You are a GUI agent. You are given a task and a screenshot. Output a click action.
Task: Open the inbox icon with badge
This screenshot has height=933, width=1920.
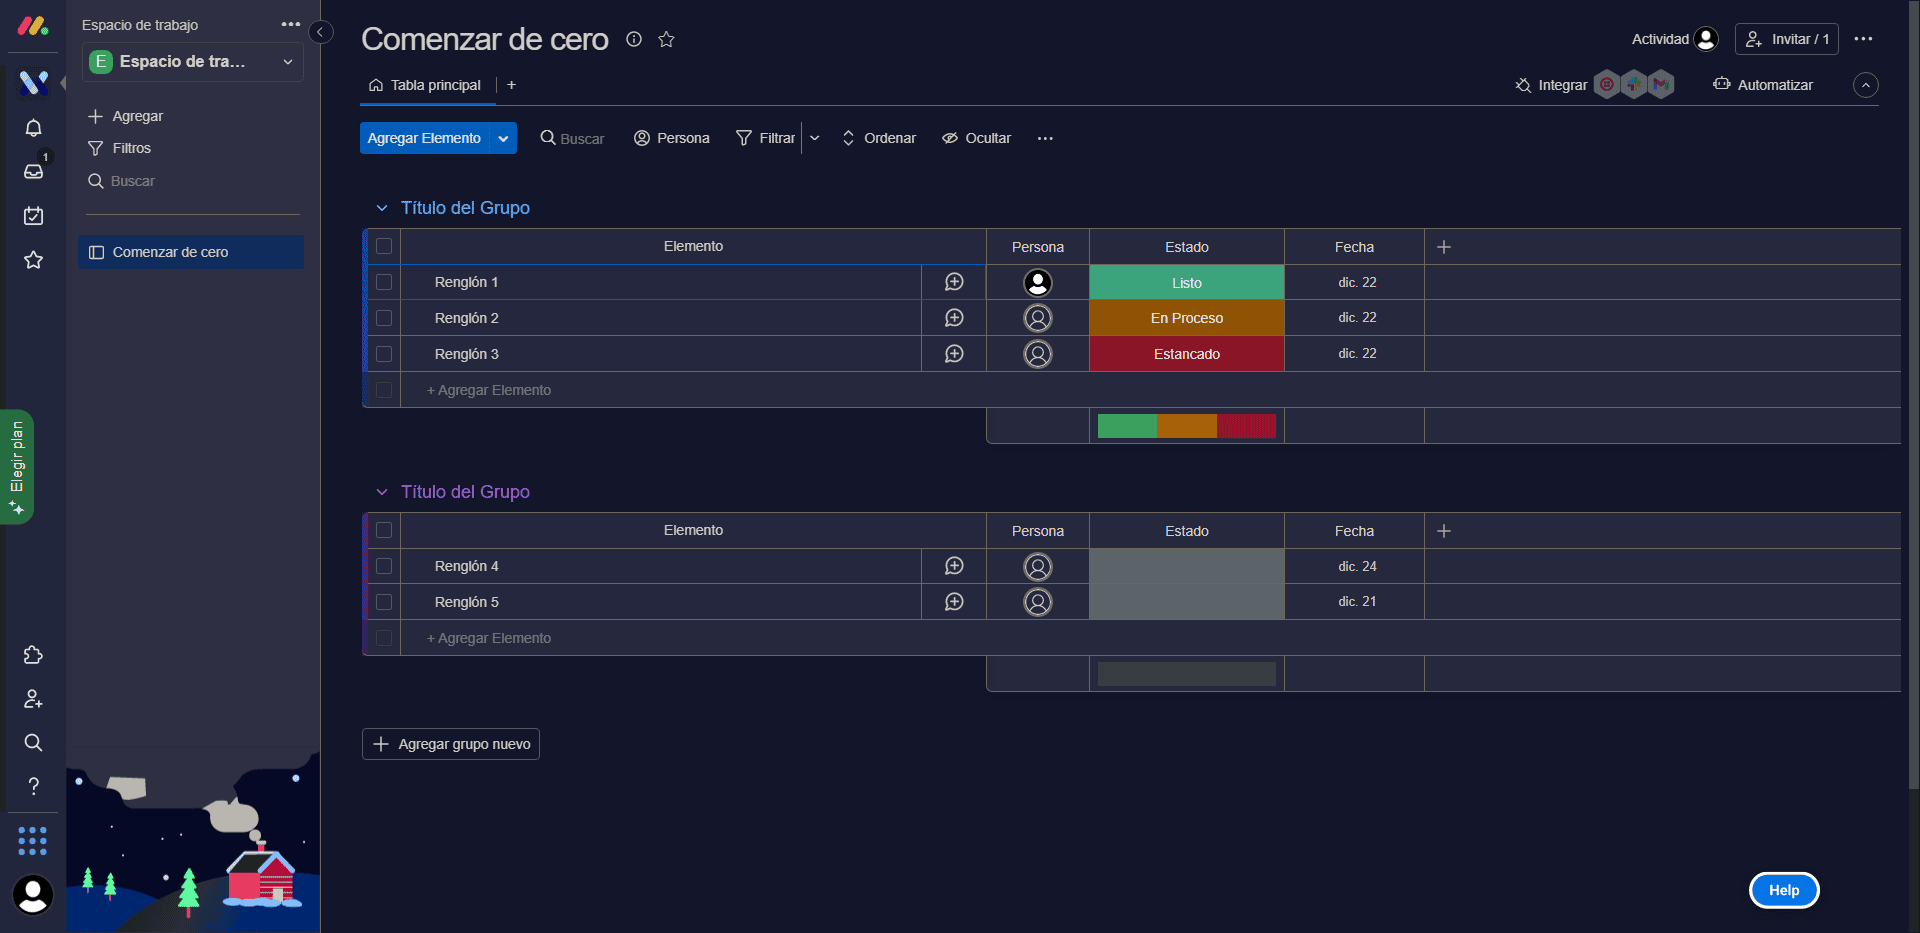click(x=33, y=171)
